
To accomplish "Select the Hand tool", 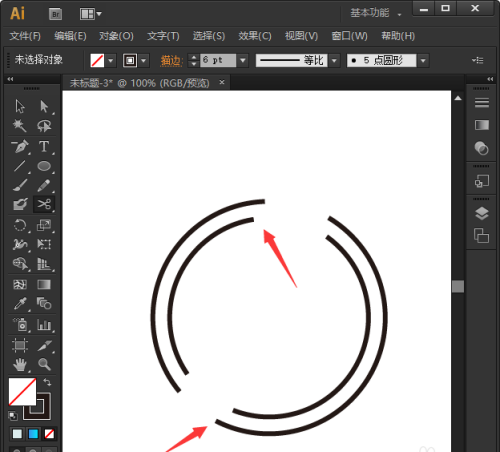I will pos(20,364).
